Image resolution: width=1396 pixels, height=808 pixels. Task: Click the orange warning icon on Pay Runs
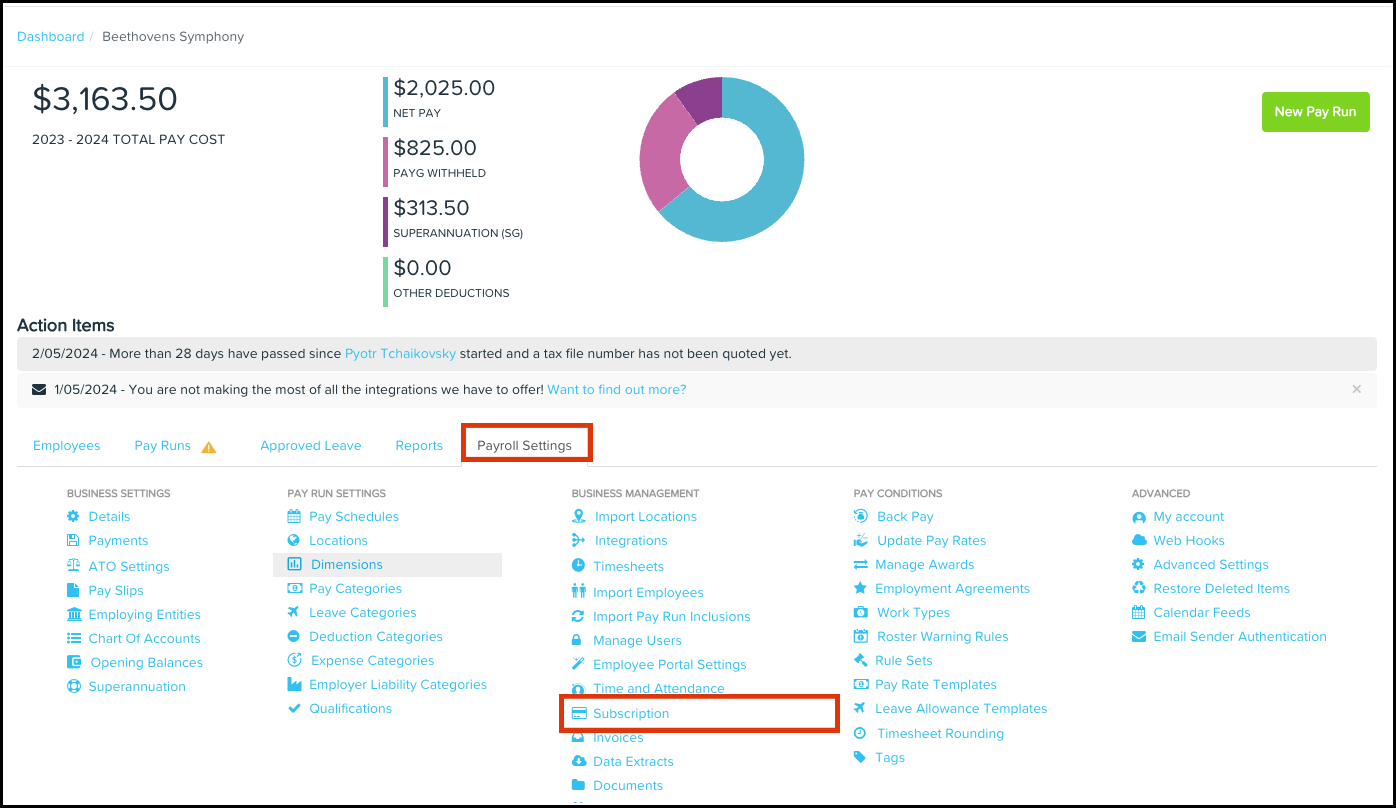[209, 447]
